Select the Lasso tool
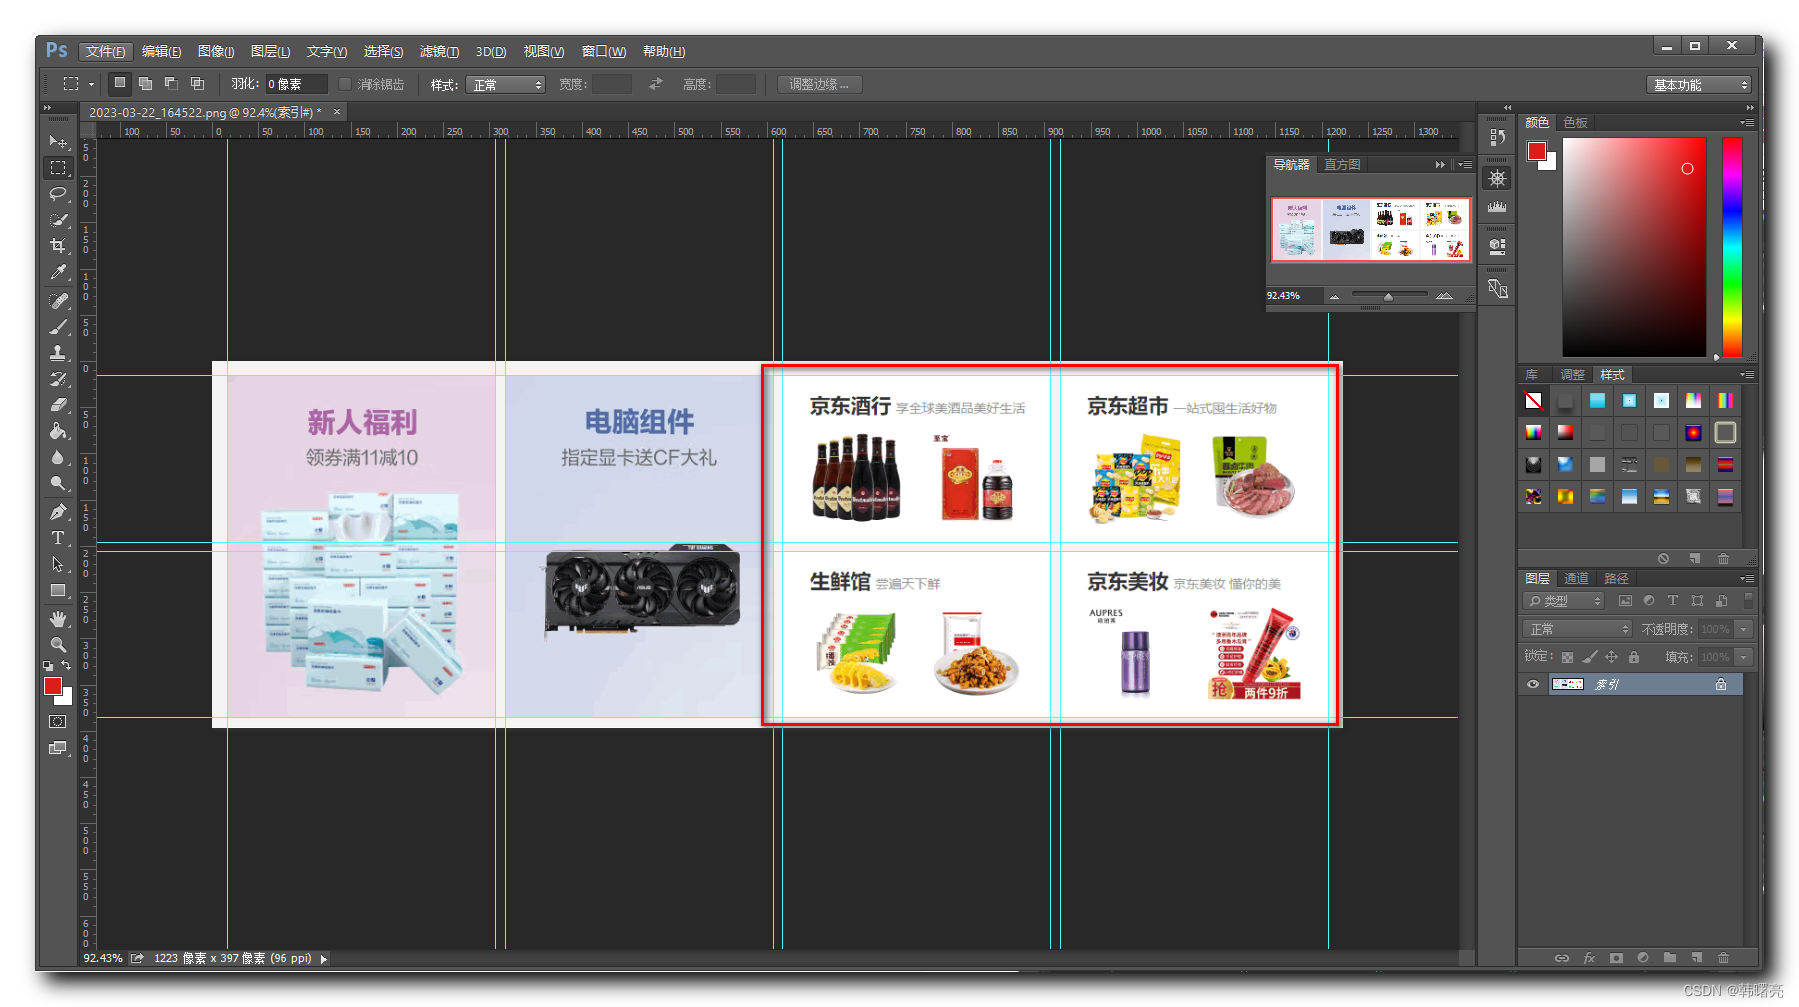The image size is (1799, 1007). (59, 194)
